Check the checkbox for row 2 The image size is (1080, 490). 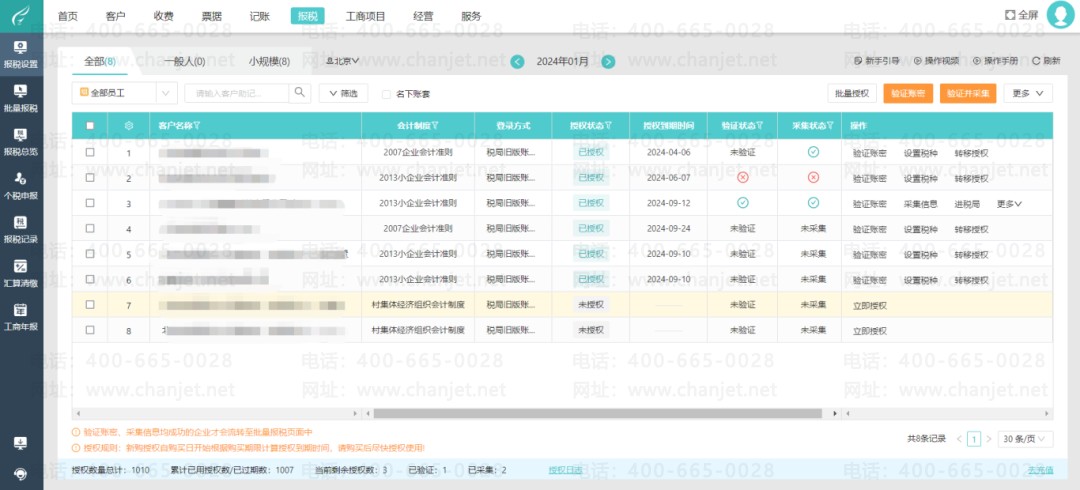tap(90, 178)
